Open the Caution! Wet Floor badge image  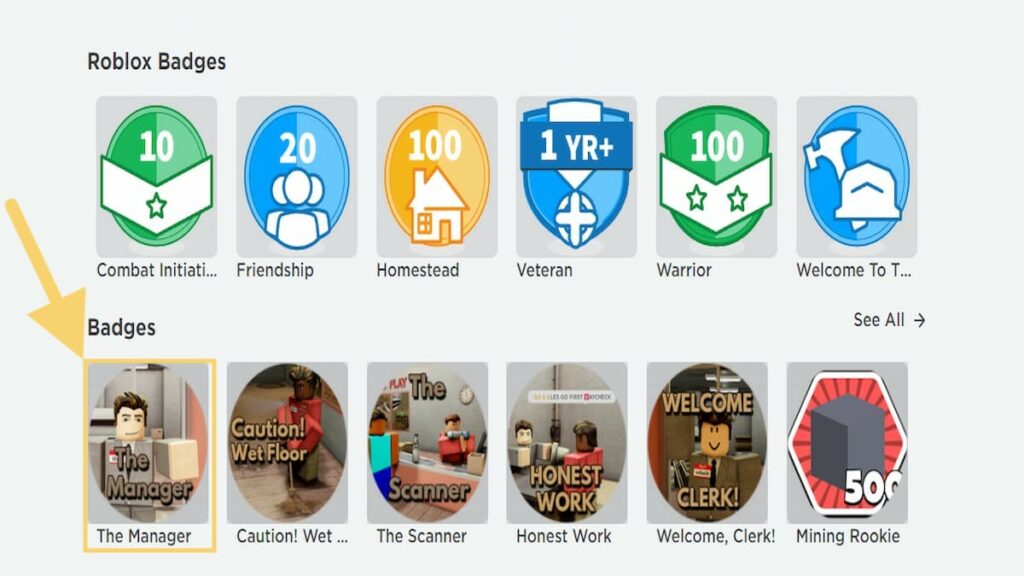pyautogui.click(x=287, y=443)
